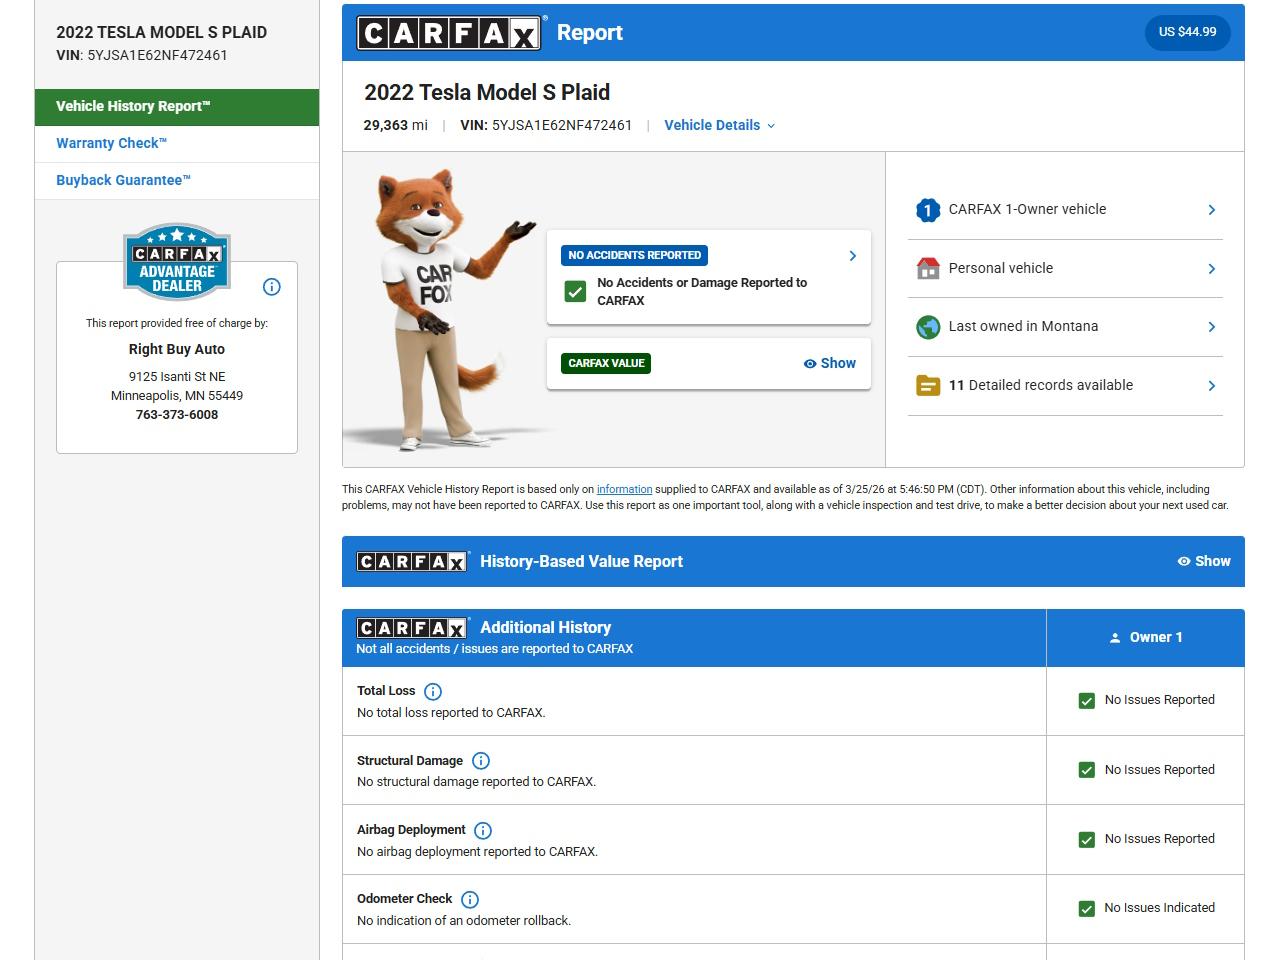Follow the 'information' hyperlink in disclaimer
This screenshot has height=960, width=1280.
coord(624,489)
